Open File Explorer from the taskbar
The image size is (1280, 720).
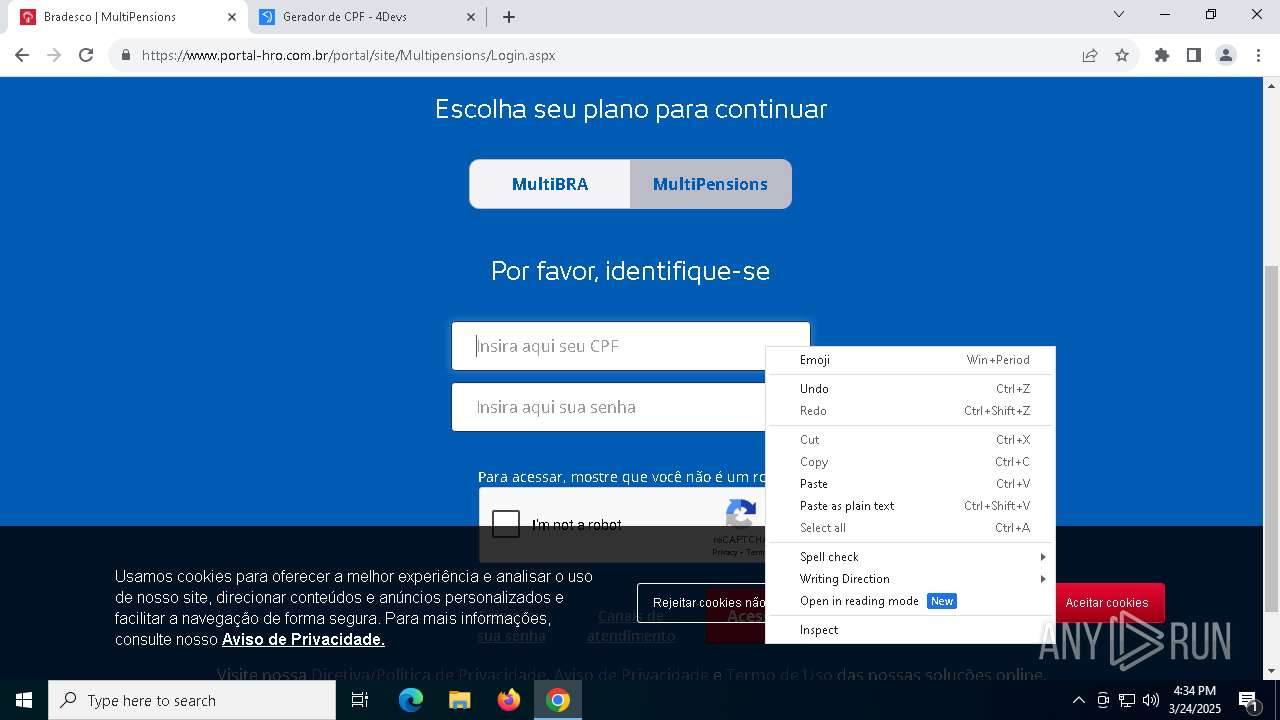pos(459,700)
